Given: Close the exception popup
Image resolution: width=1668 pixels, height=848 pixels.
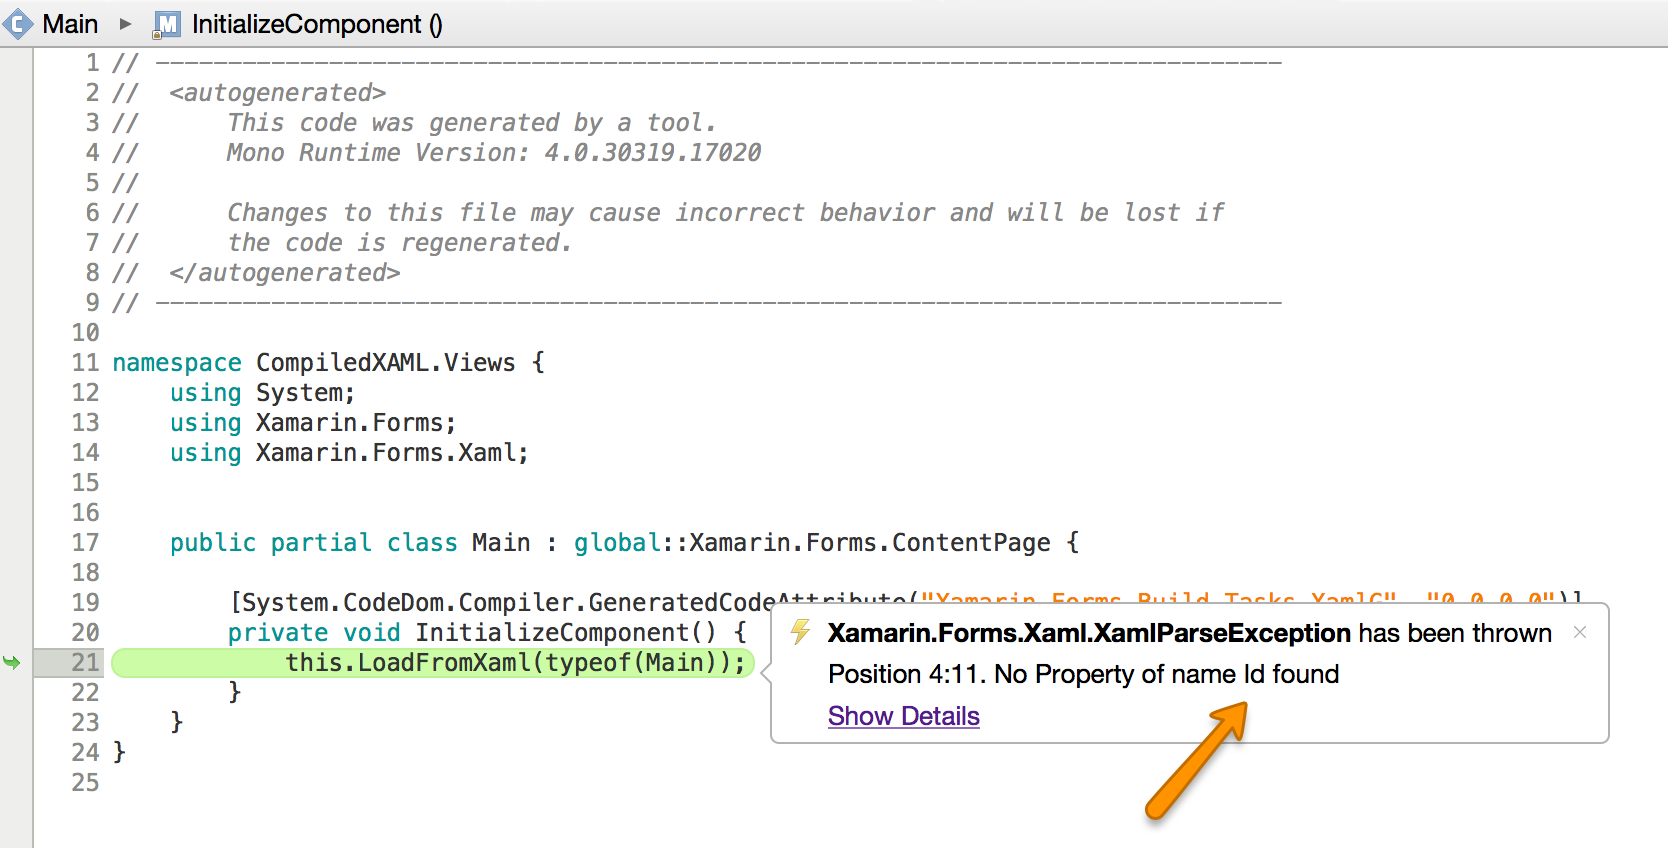Looking at the screenshot, I should 1580,632.
